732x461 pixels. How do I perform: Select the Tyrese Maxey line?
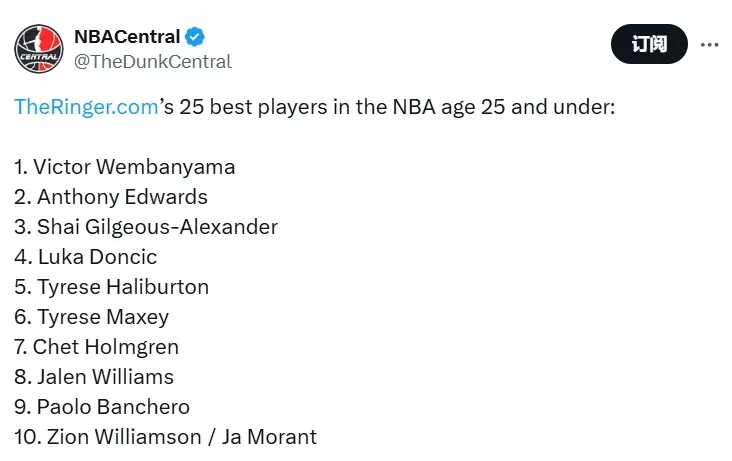point(103,317)
